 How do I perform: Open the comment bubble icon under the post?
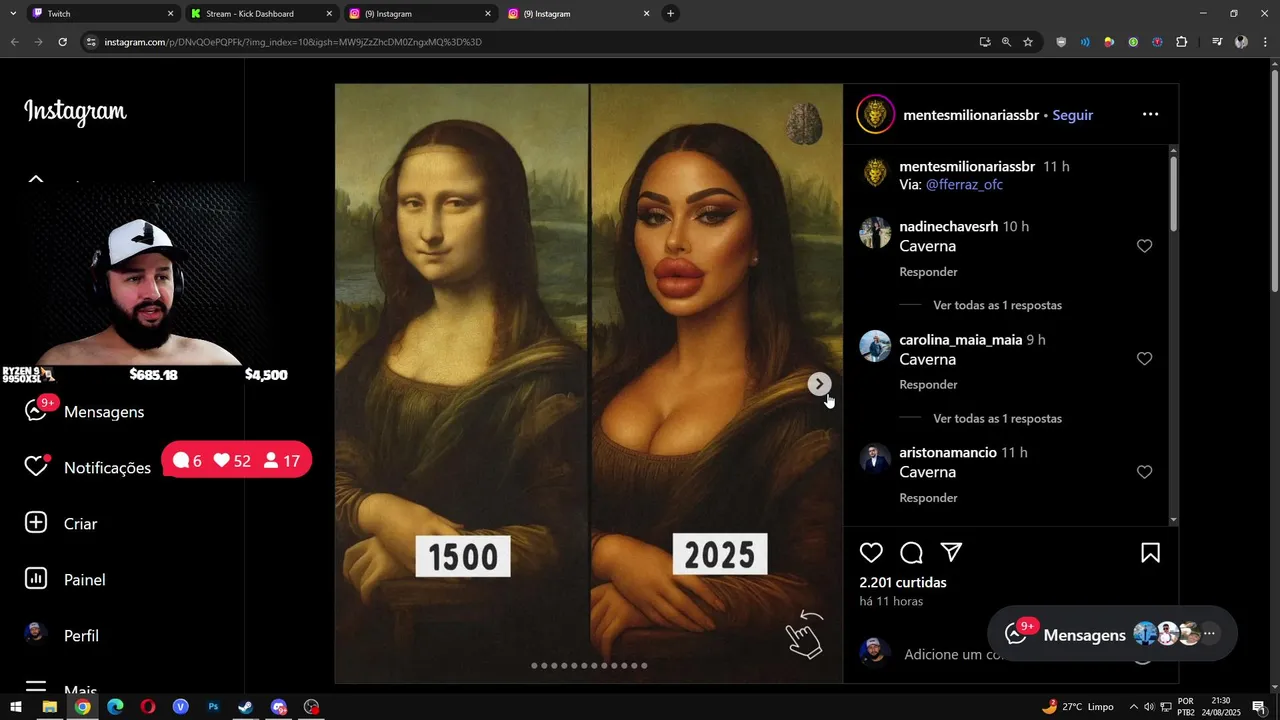[911, 553]
